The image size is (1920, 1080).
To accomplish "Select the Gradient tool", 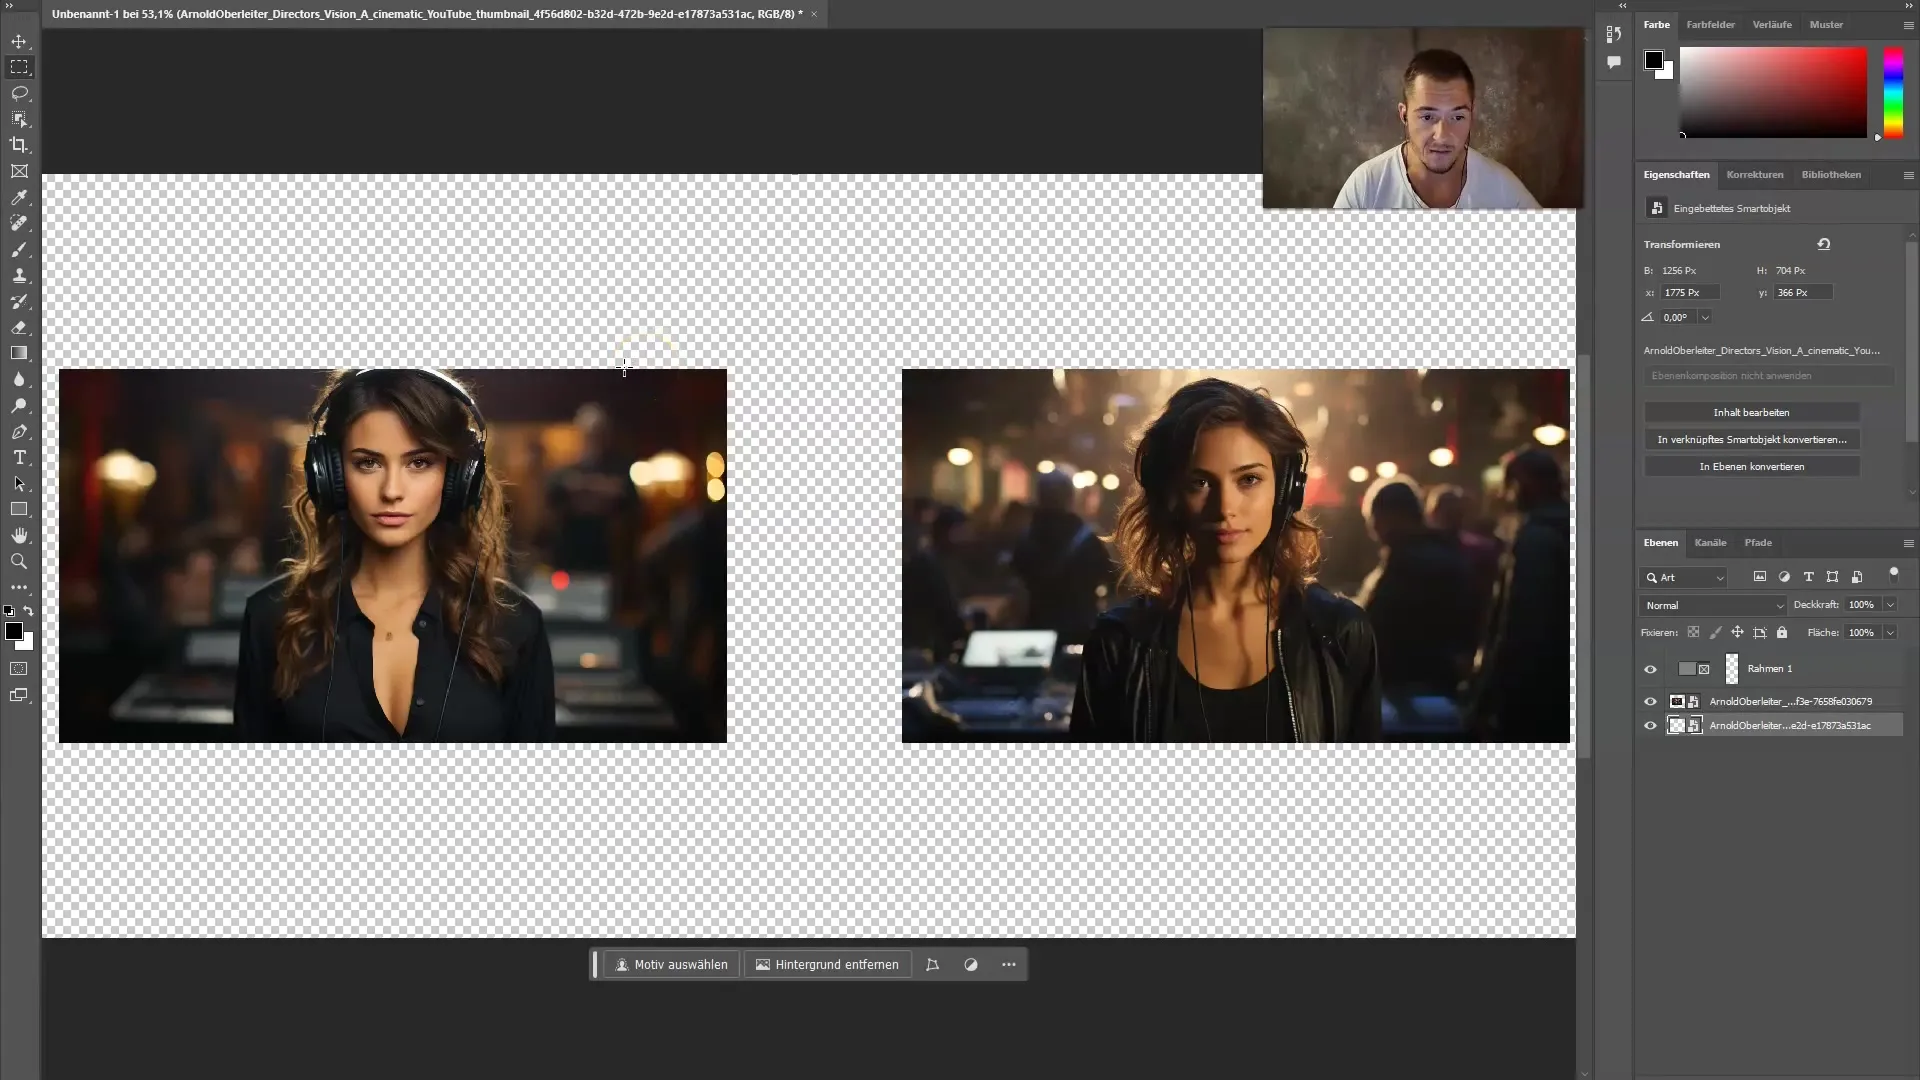I will point(19,353).
